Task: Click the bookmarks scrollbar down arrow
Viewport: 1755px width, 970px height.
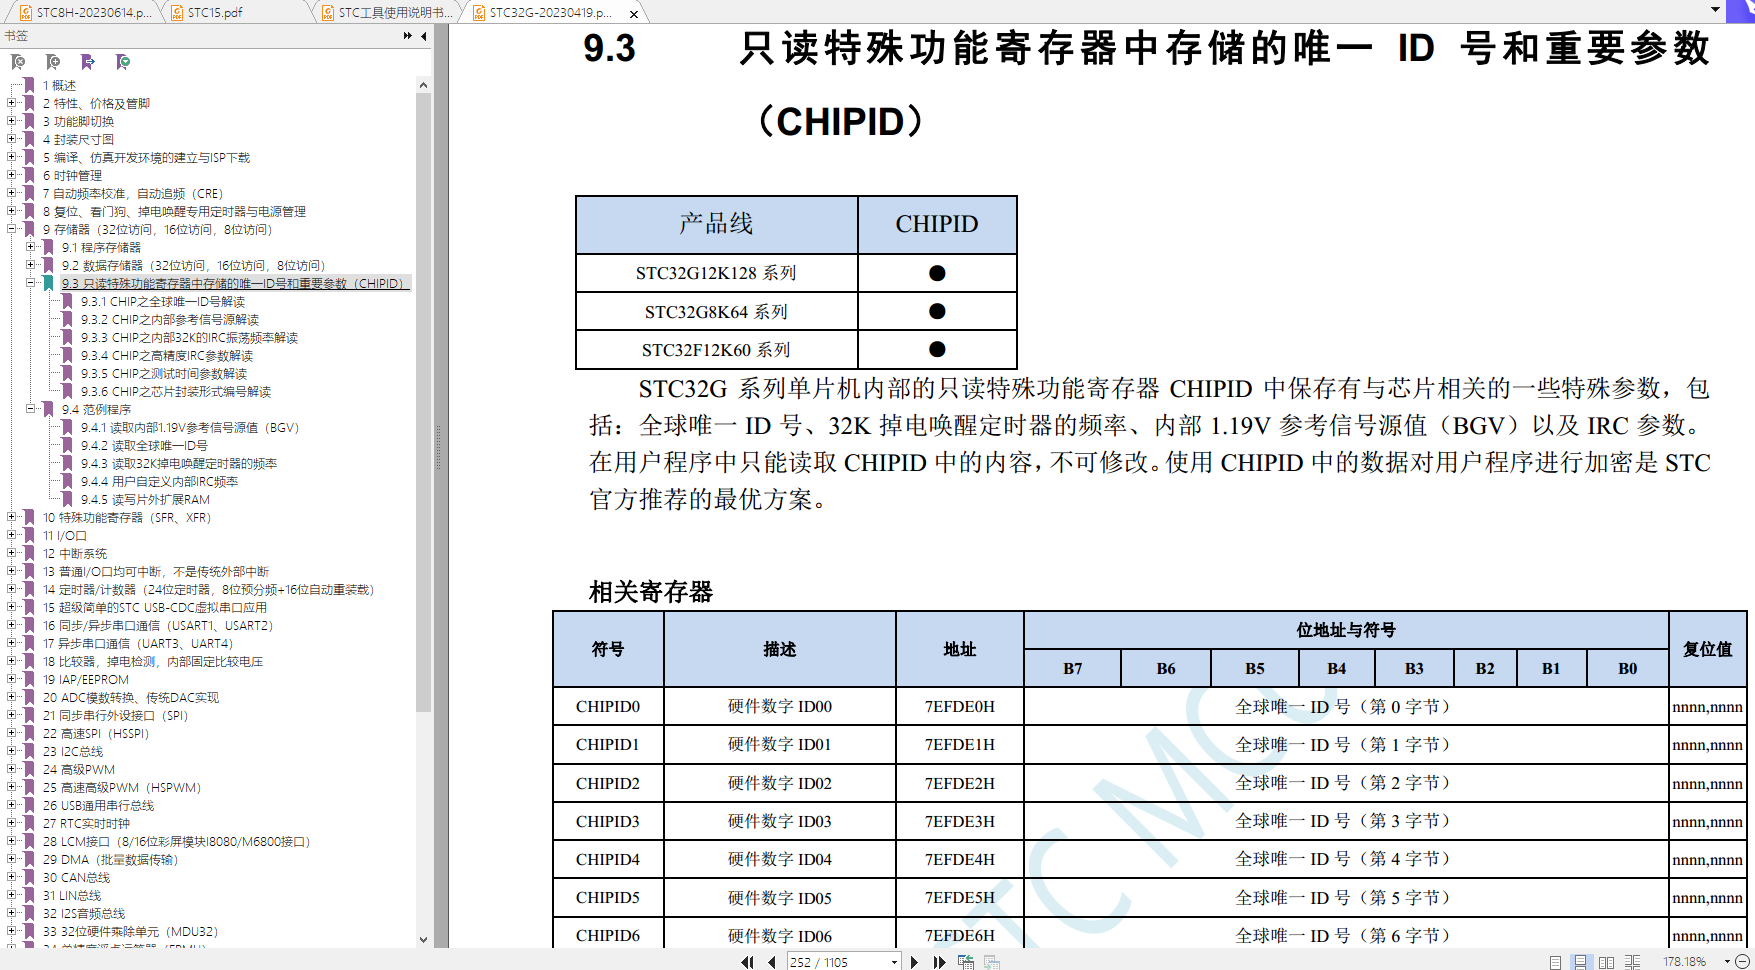Action: point(423,939)
